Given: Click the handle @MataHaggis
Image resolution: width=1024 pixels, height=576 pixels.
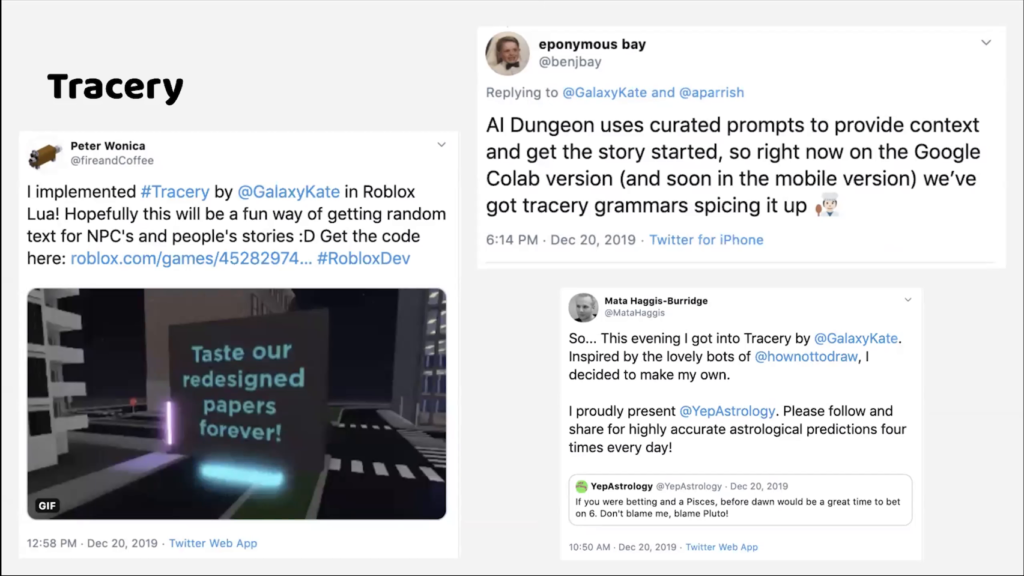Looking at the screenshot, I should tap(634, 313).
